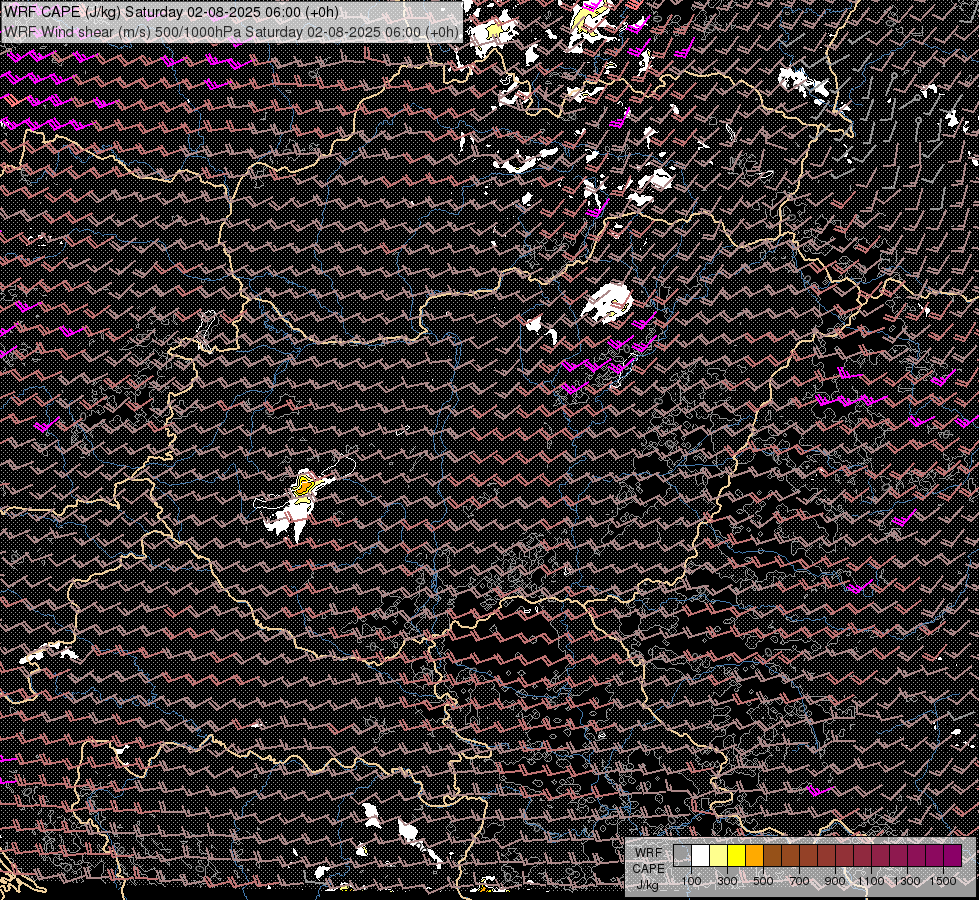Click the legend value label 500
Viewport: 979px width, 900px height.
763,881
